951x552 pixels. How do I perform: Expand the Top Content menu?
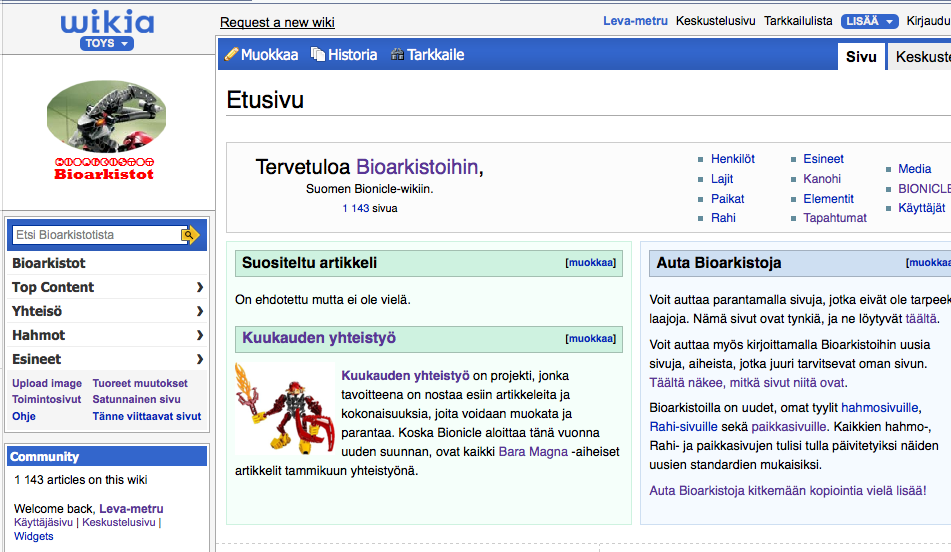point(107,288)
